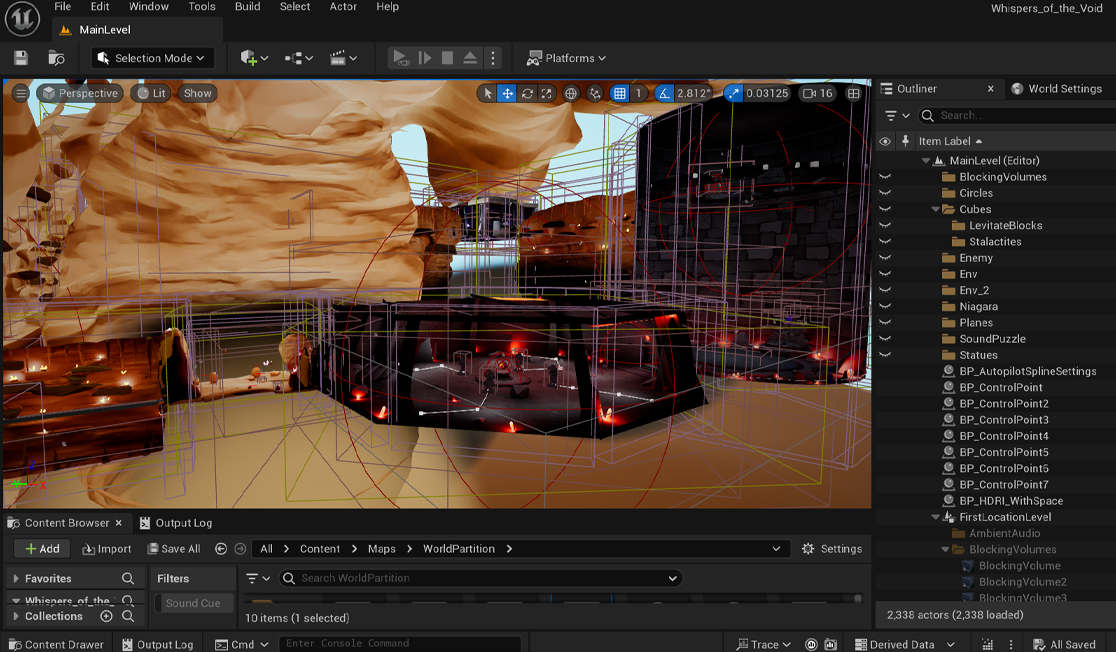Click the Resume/Step play button

425,58
